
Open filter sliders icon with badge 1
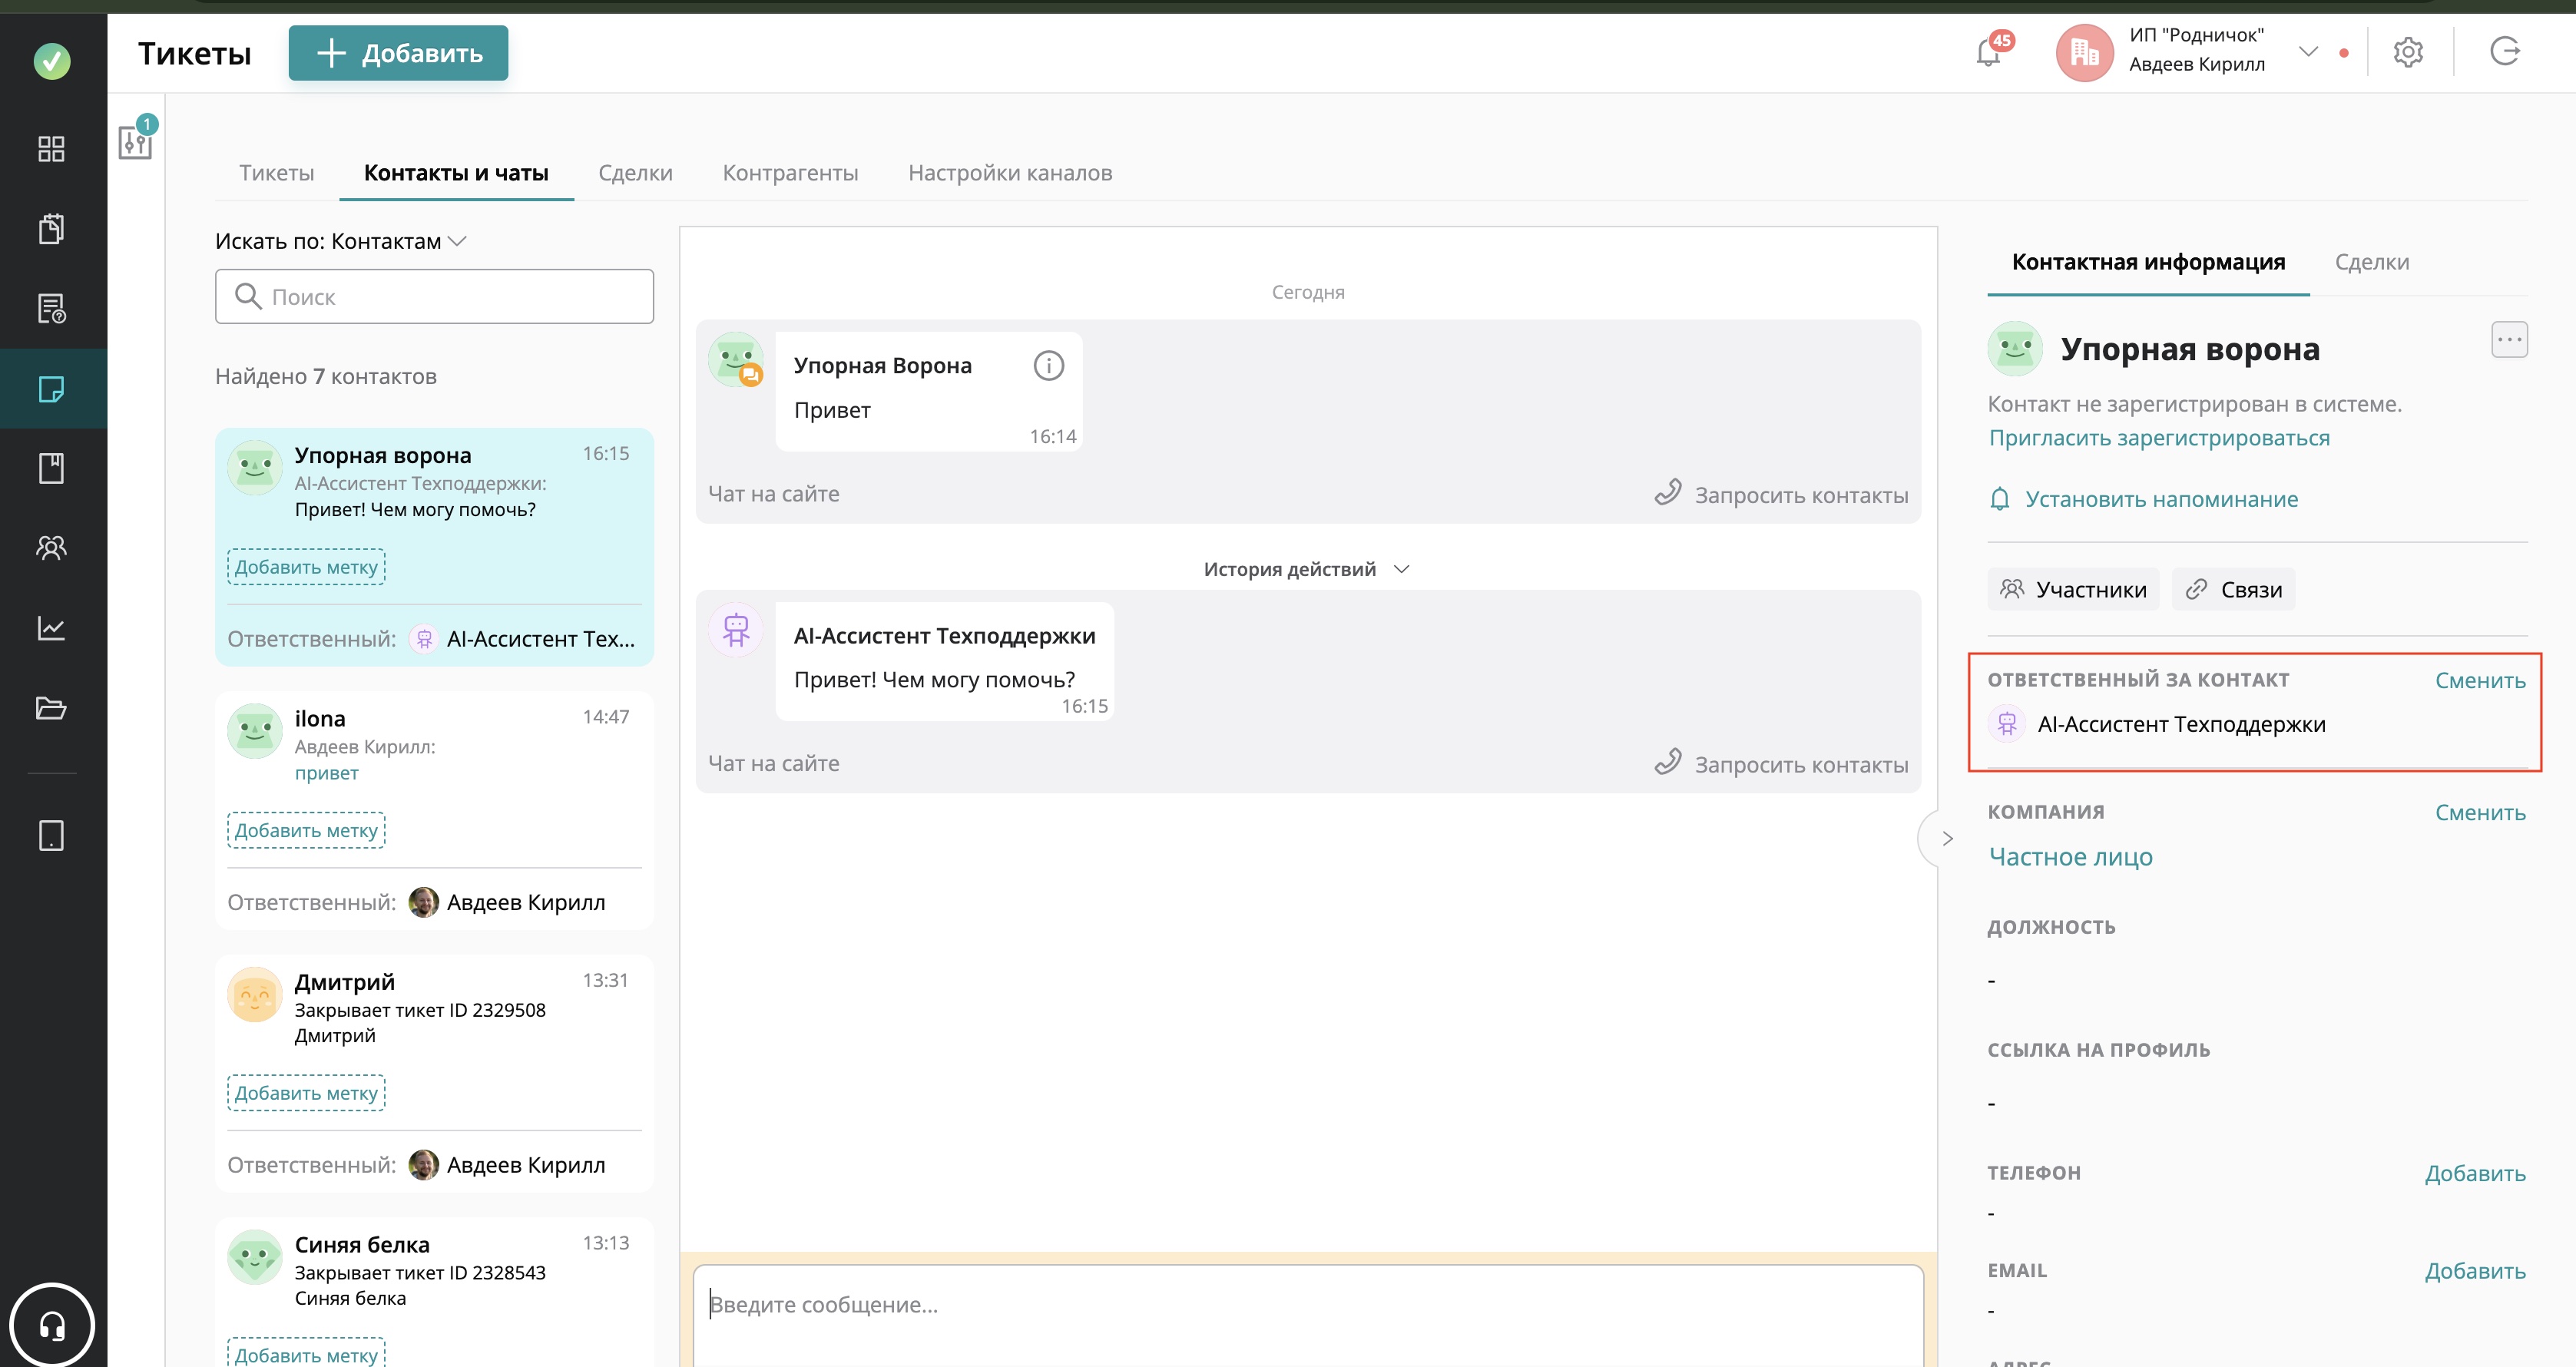[x=135, y=142]
